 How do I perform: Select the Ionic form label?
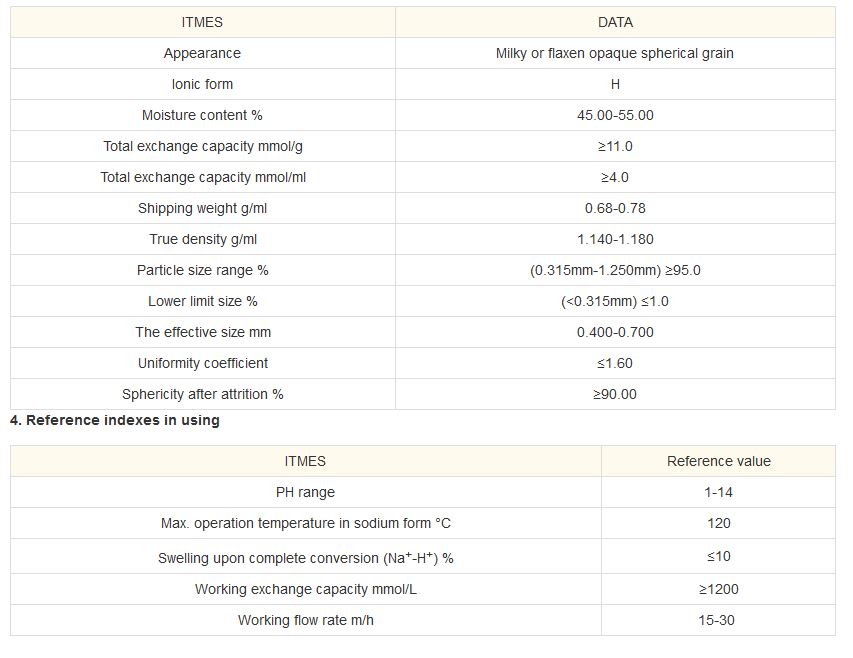[x=202, y=84]
